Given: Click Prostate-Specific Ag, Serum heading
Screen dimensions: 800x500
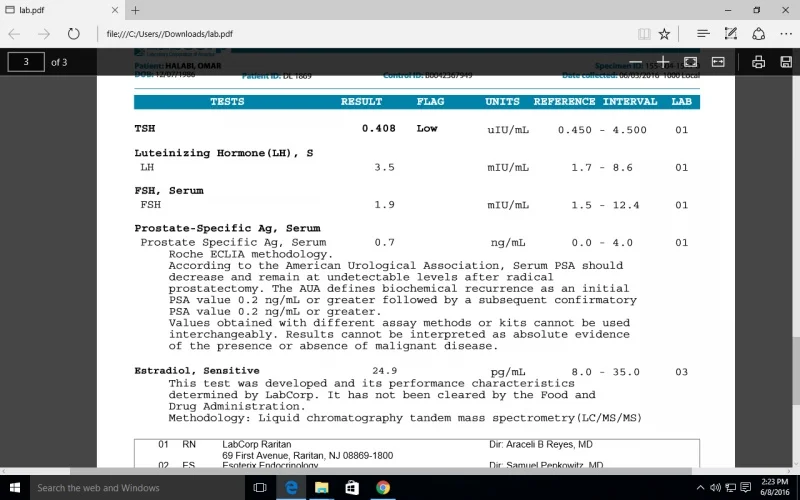Looking at the screenshot, I should tap(228, 228).
